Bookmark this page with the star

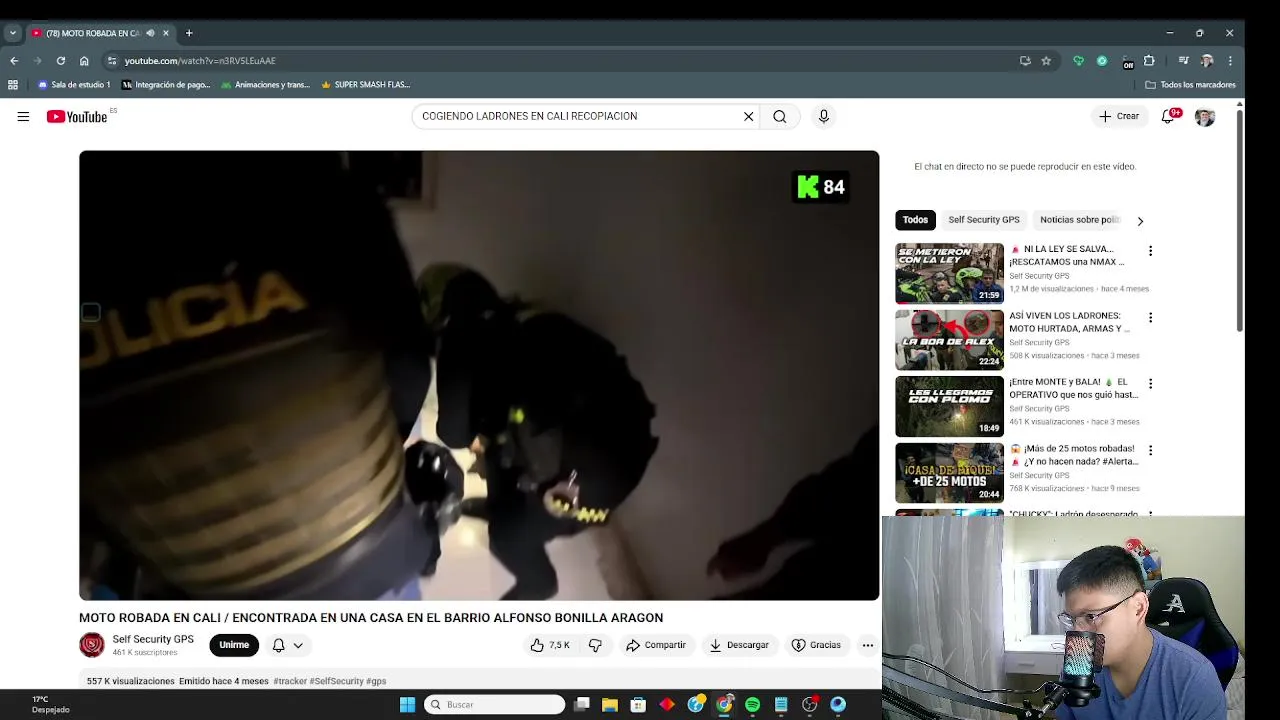point(1046,61)
